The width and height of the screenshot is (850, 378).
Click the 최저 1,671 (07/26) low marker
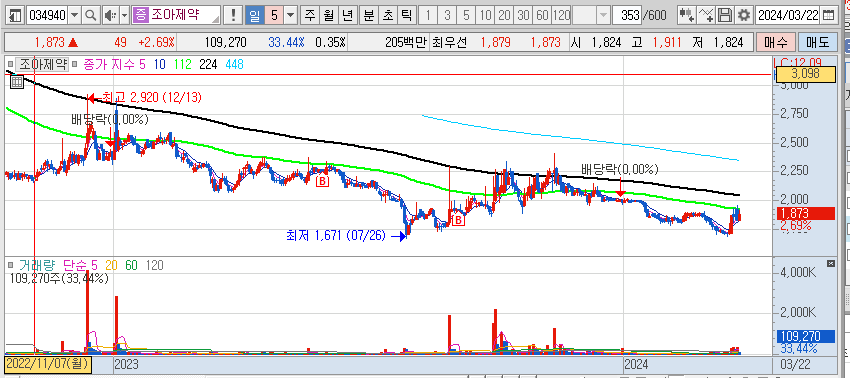tap(336, 235)
